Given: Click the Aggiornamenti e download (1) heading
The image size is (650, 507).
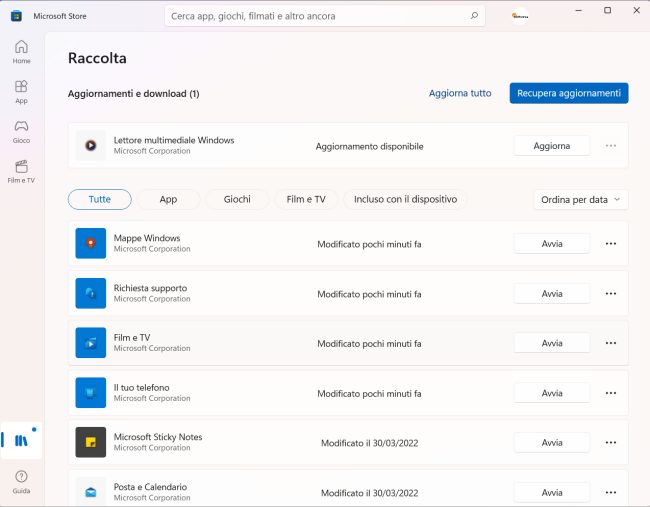Looking at the screenshot, I should point(133,94).
